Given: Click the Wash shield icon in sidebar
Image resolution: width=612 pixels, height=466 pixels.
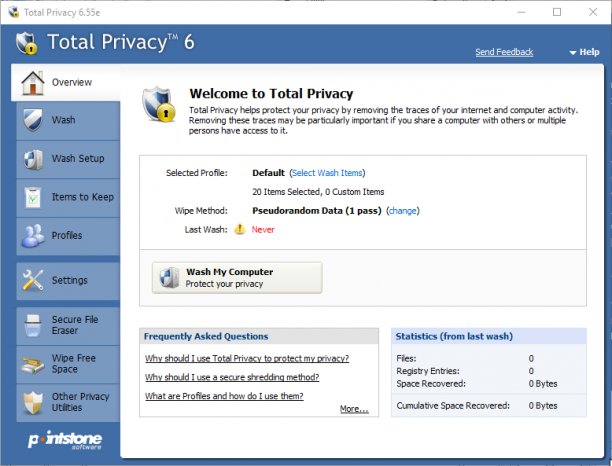Looking at the screenshot, I should 32,120.
